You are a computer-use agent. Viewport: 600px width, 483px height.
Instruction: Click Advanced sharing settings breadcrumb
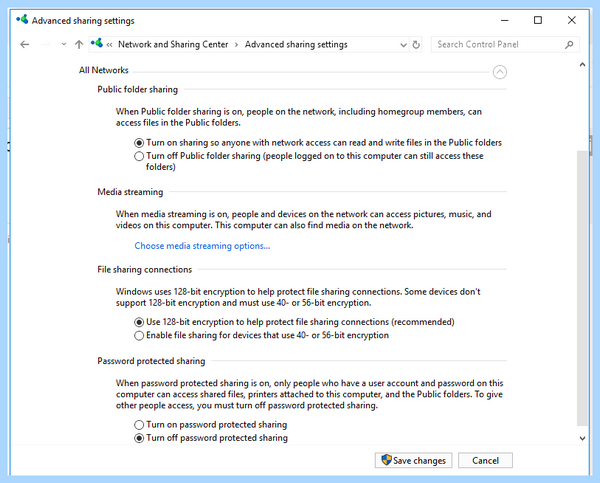coord(296,45)
